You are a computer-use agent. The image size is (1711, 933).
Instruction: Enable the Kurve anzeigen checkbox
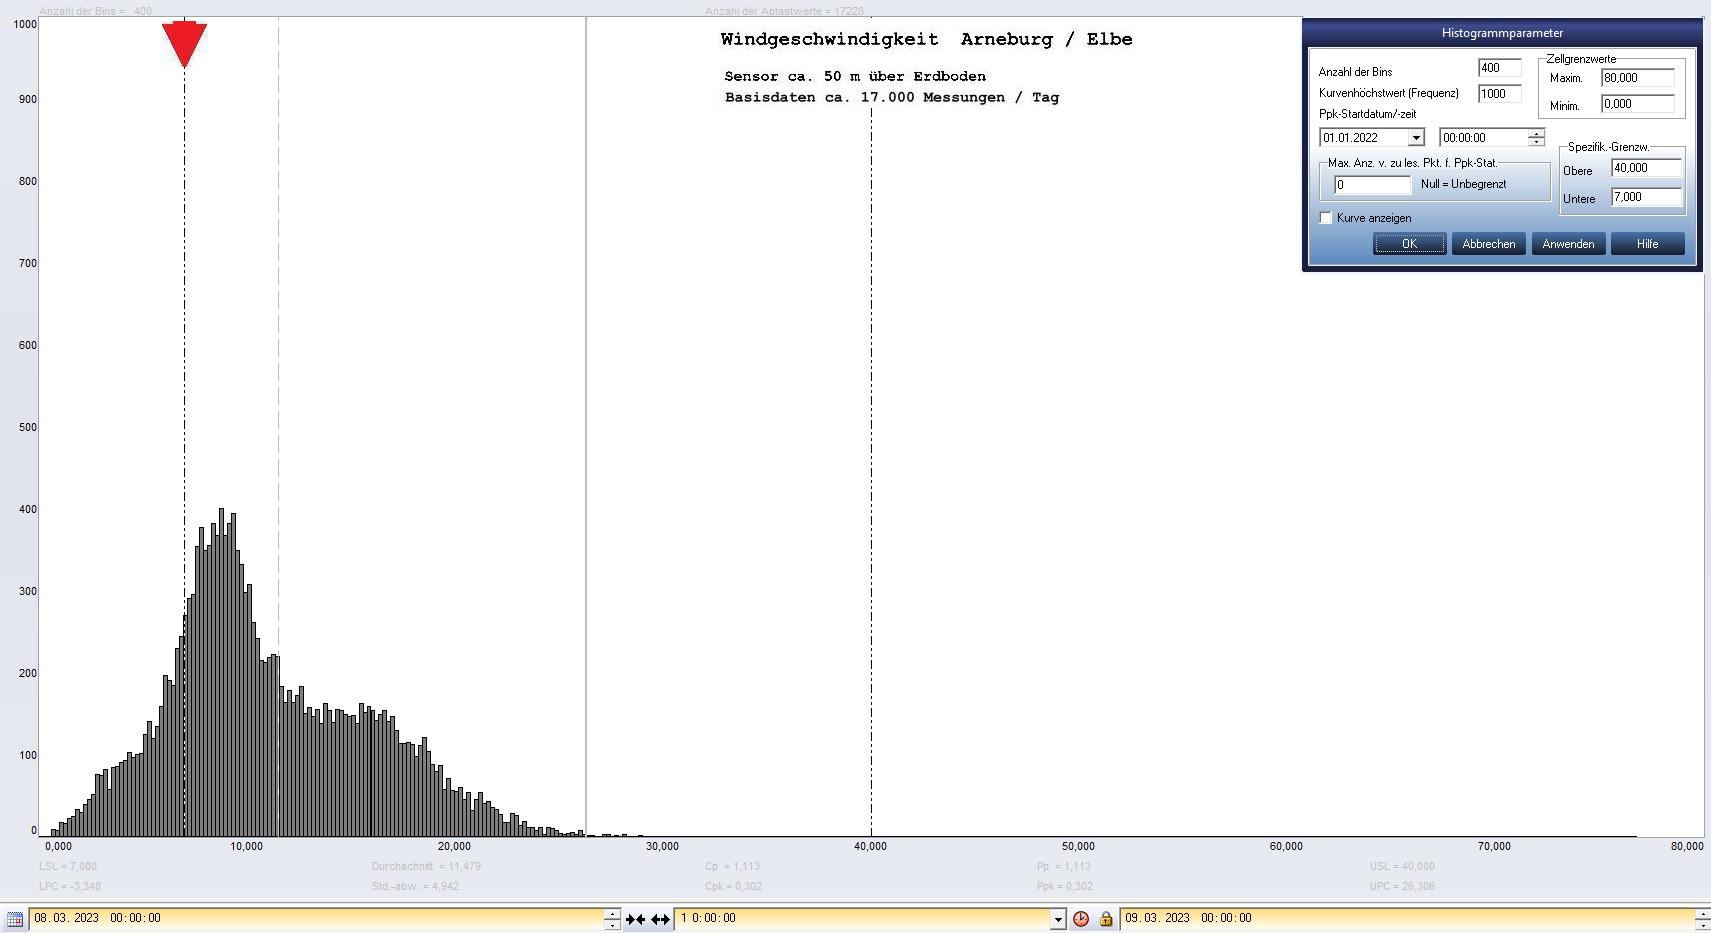point(1326,218)
